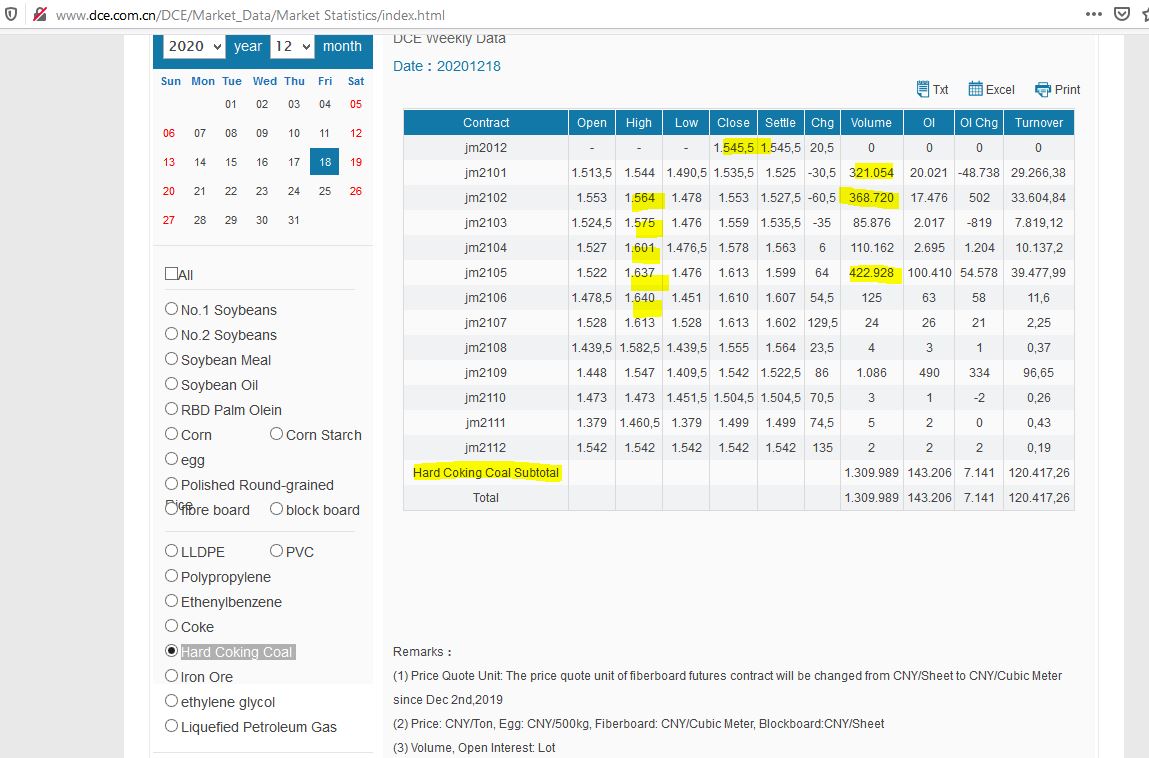Export table to Excel

point(991,89)
